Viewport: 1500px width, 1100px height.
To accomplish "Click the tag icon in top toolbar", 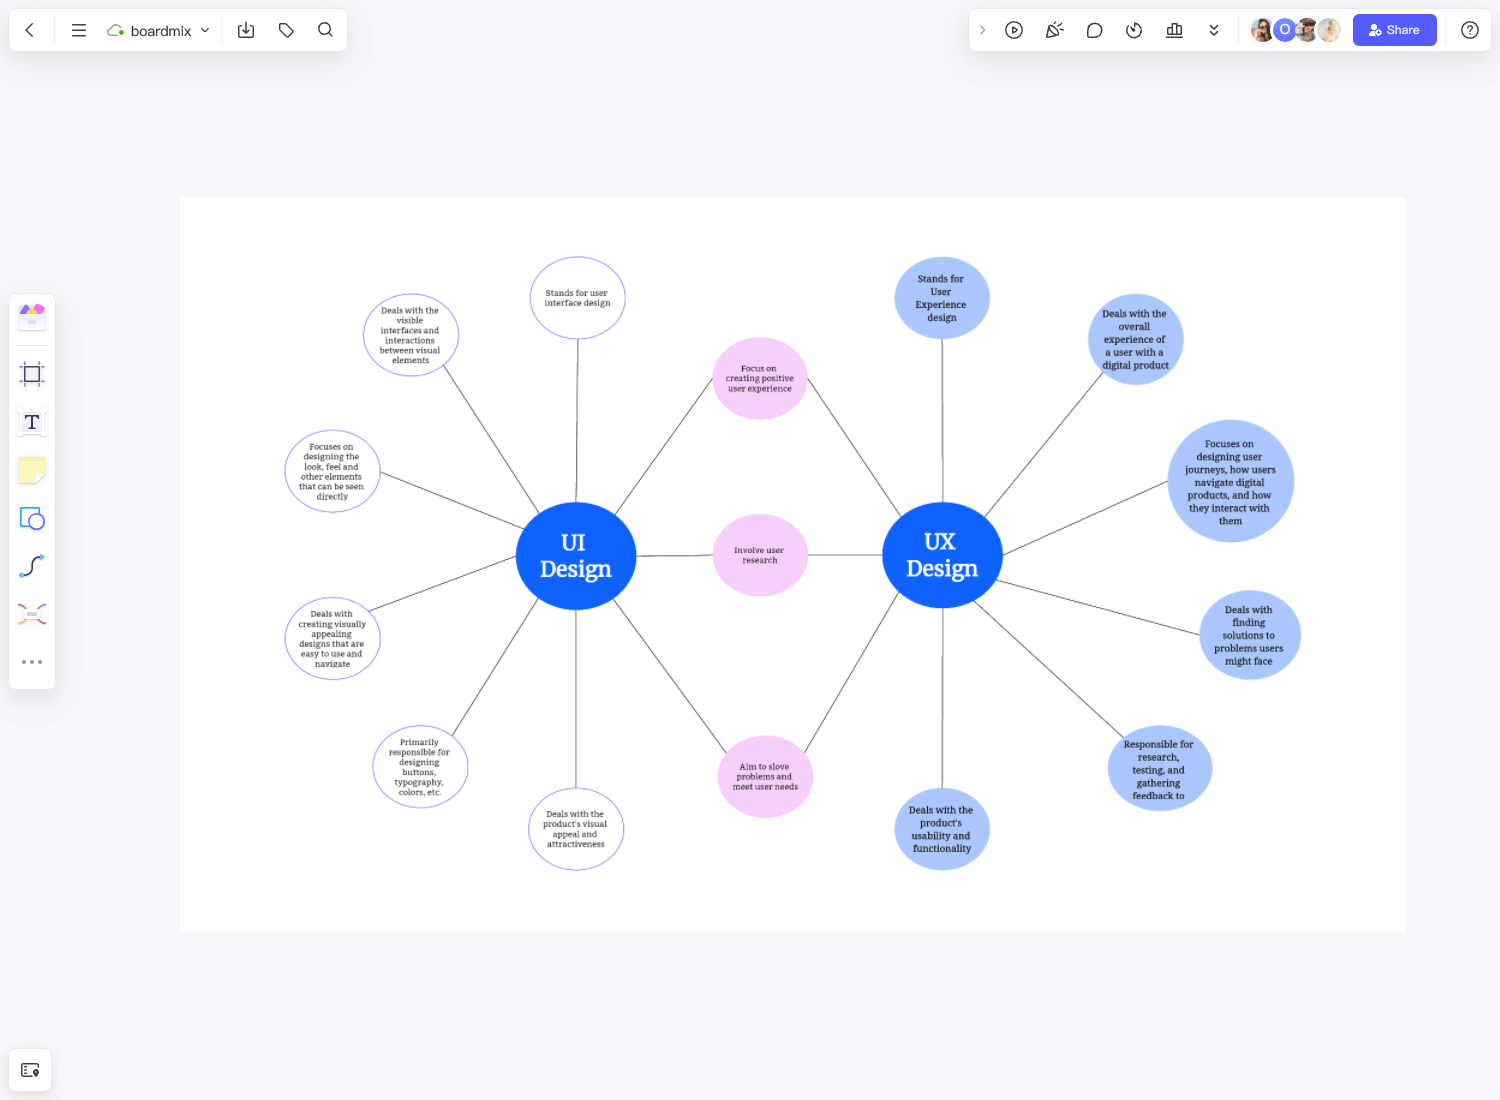I will [x=286, y=30].
